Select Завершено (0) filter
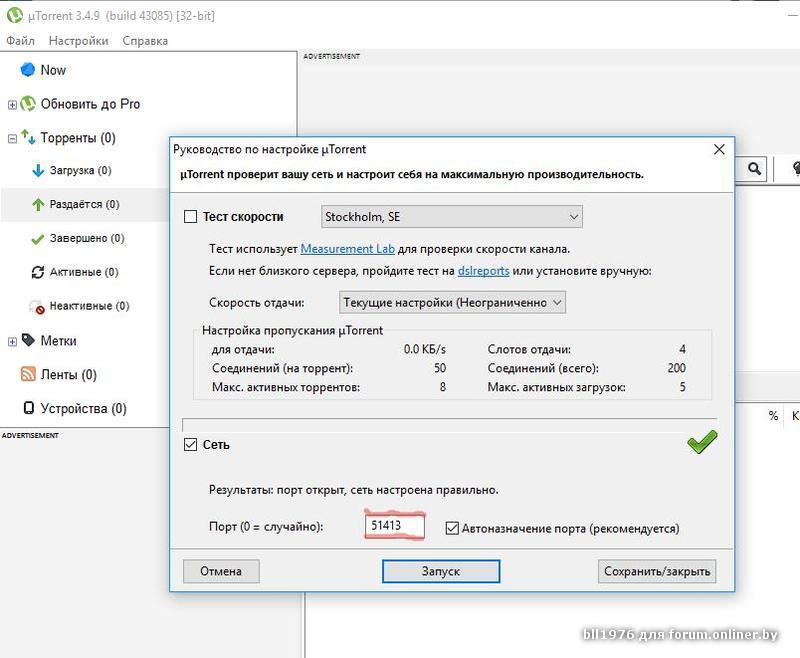Screen dimensions: 800x658 point(87,238)
